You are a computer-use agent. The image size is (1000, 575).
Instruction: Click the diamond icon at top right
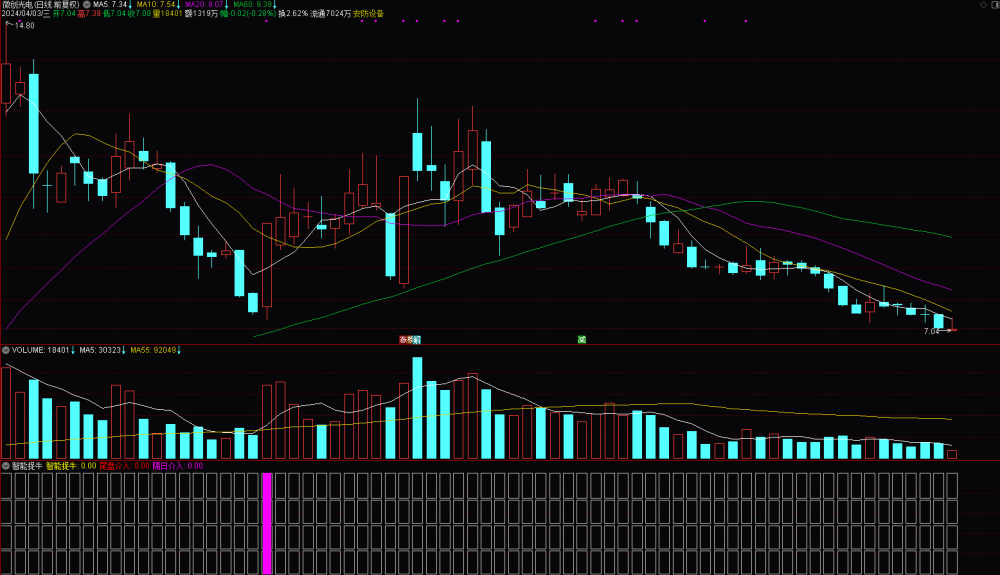coord(983,4)
